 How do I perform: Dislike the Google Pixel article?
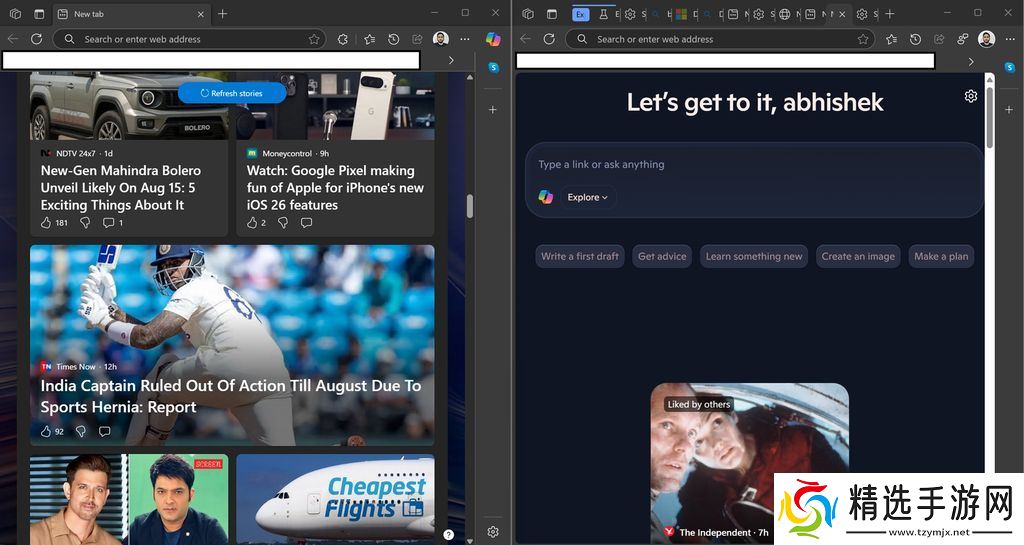(x=283, y=222)
